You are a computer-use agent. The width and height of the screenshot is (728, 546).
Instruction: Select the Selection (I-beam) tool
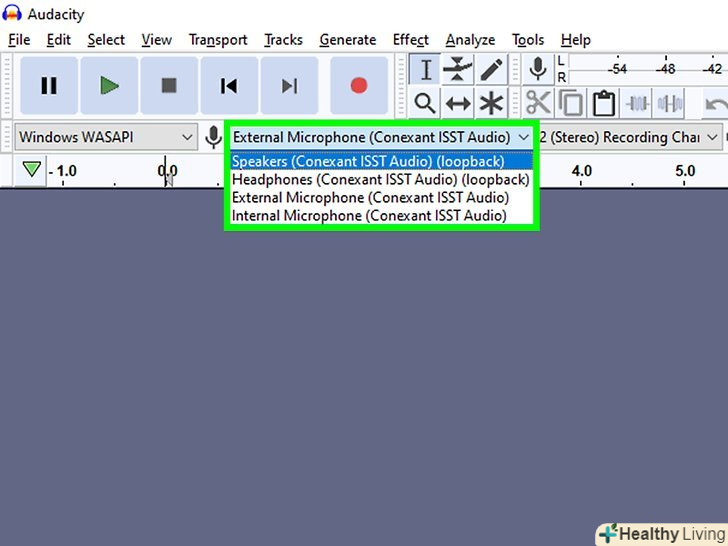[x=425, y=70]
